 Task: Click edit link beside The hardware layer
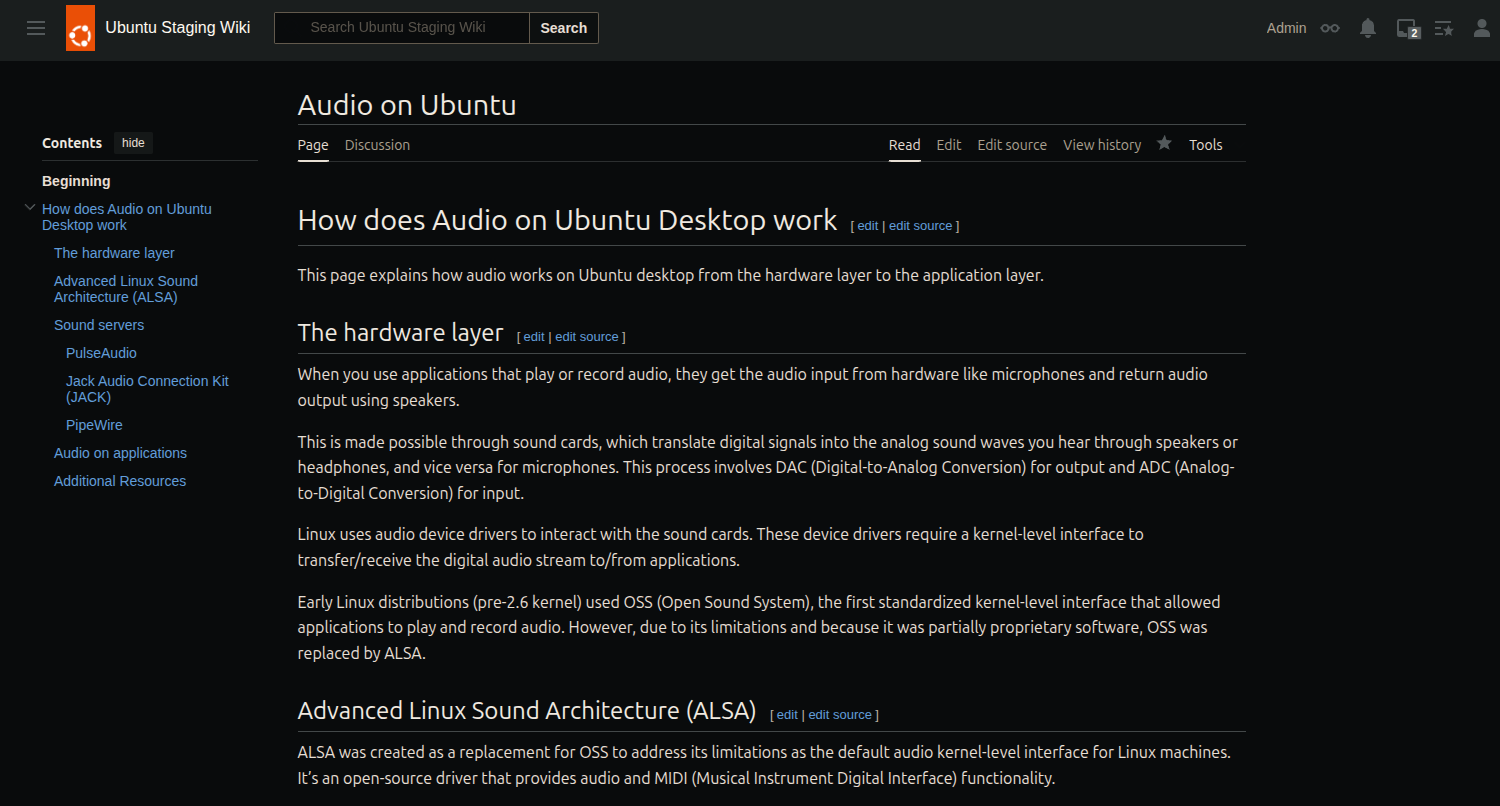[533, 337]
